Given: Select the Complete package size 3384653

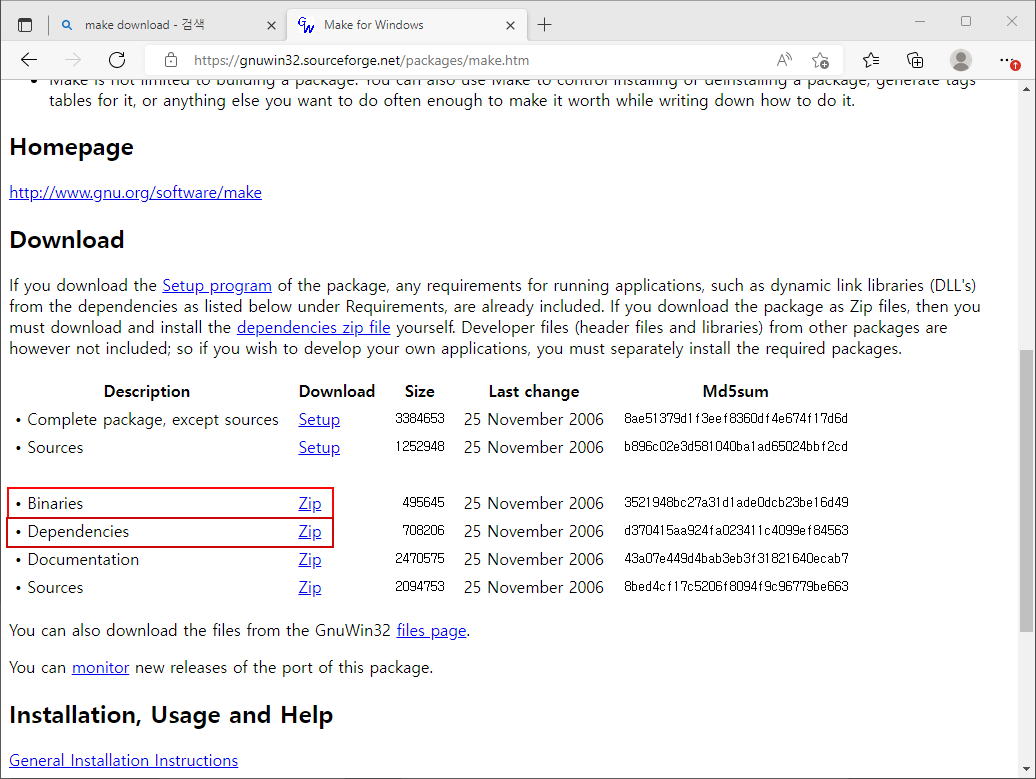Looking at the screenshot, I should [x=420, y=418].
